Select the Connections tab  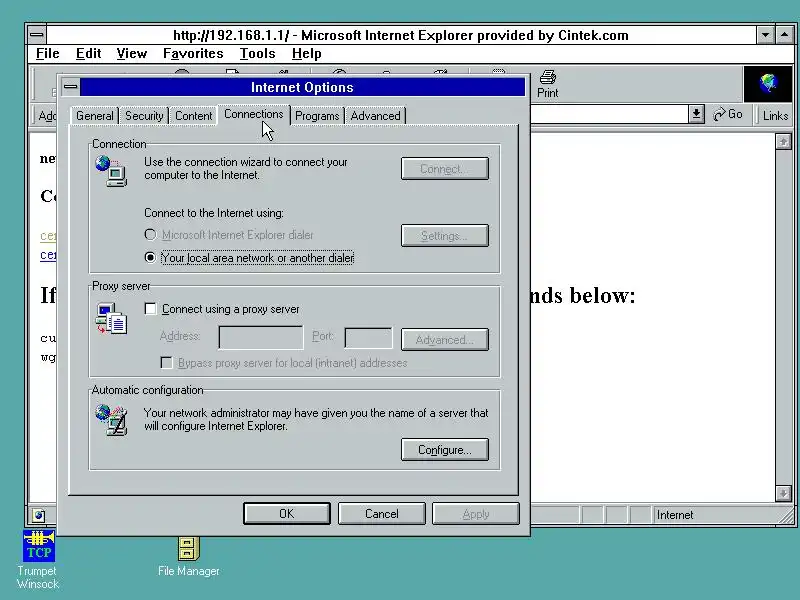(254, 114)
